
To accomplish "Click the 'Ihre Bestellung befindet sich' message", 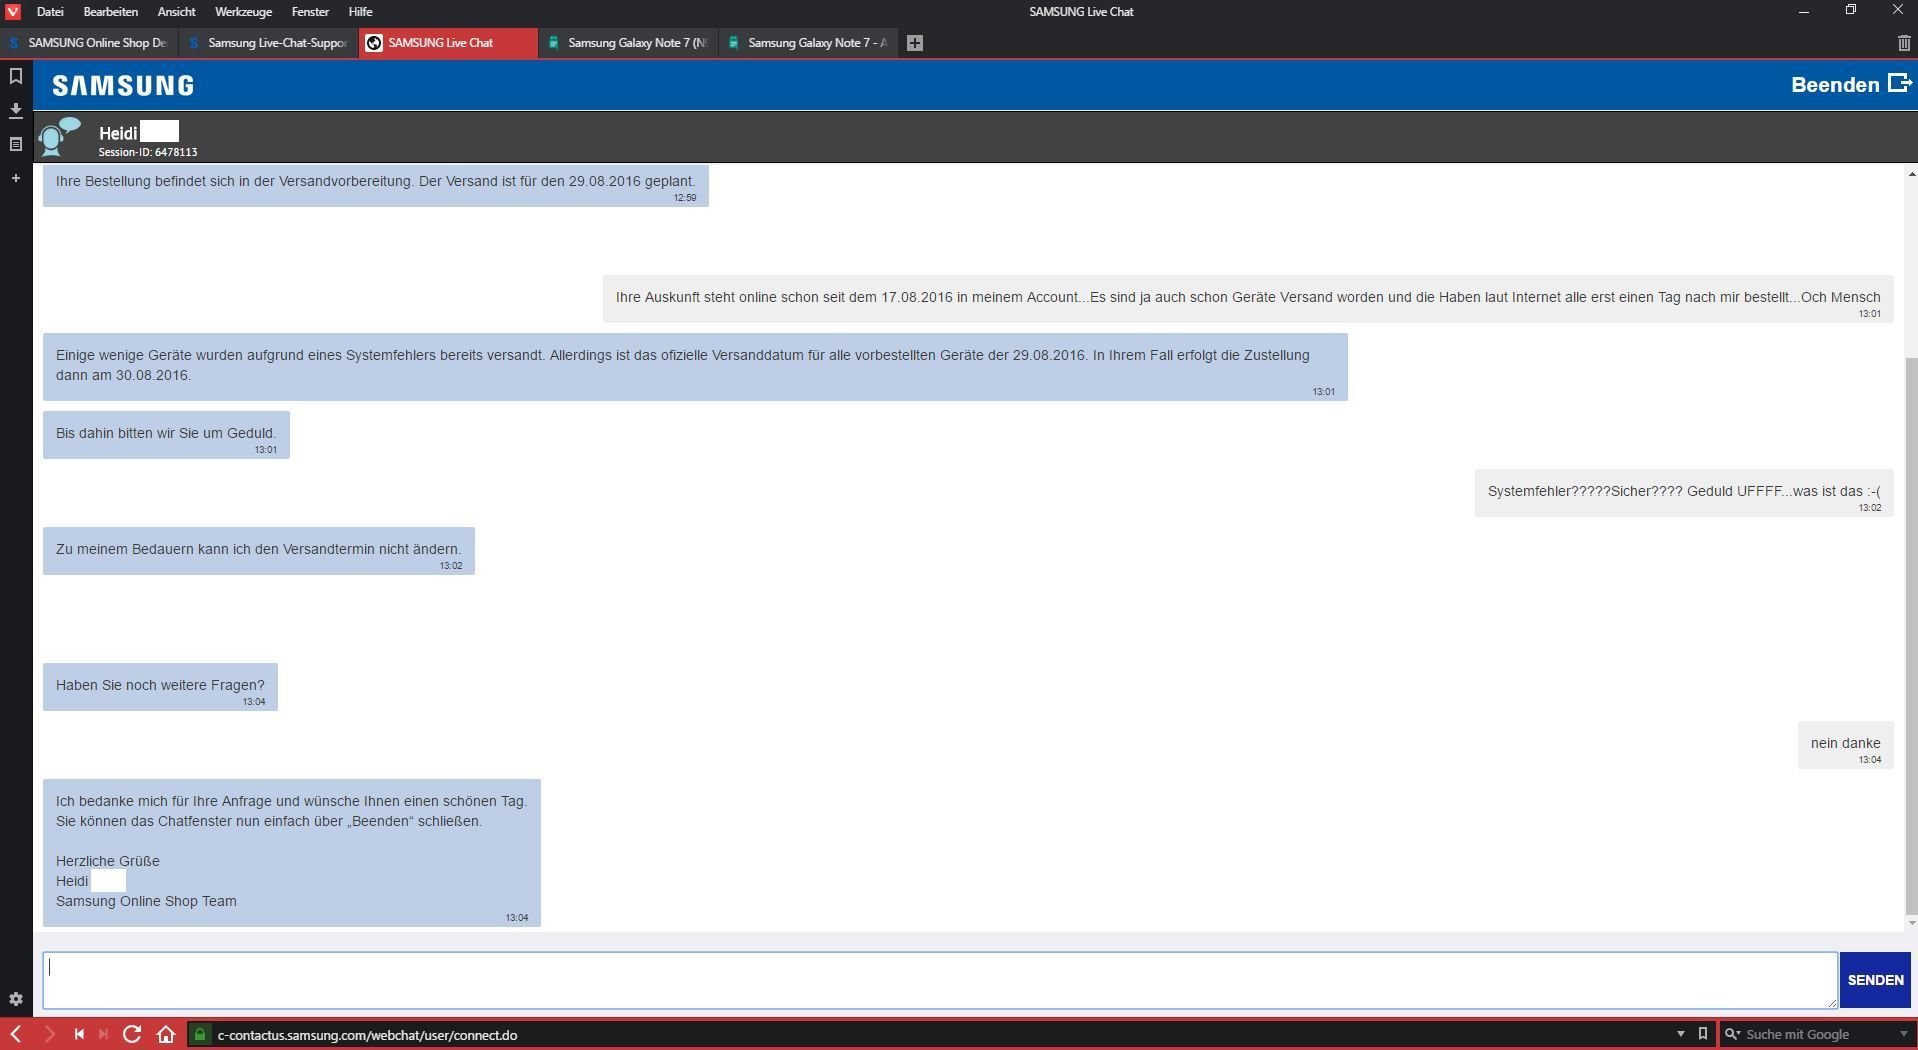I will point(375,185).
